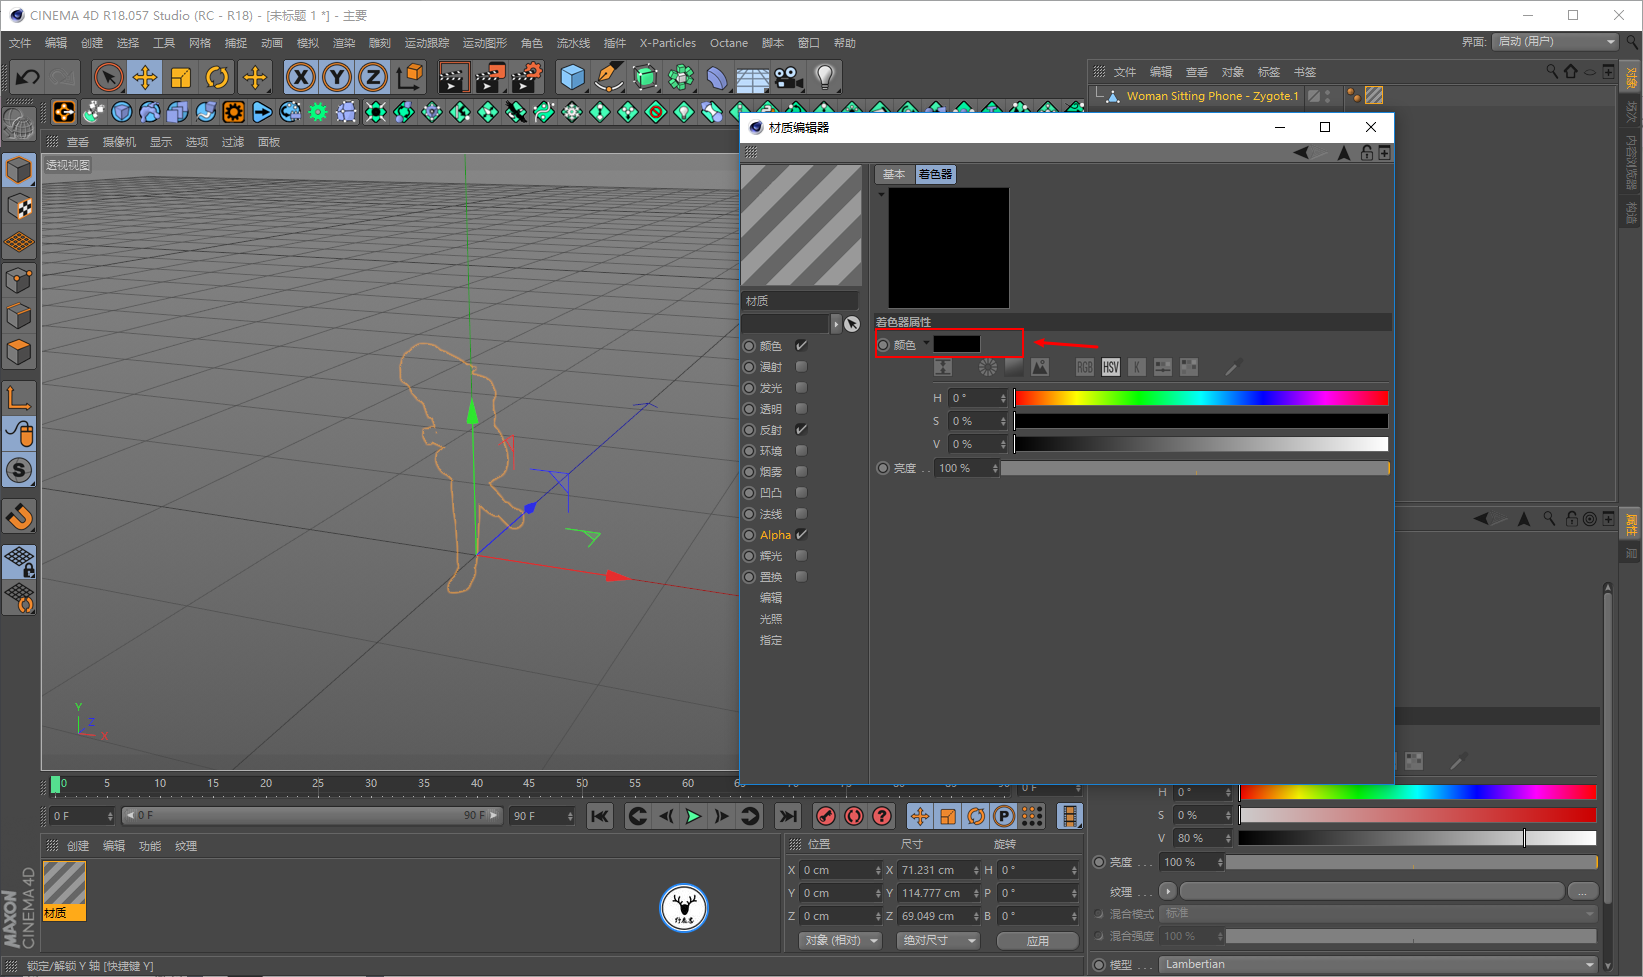Click the Light bulb object icon
The height and width of the screenshot is (977, 1643).
pos(824,77)
